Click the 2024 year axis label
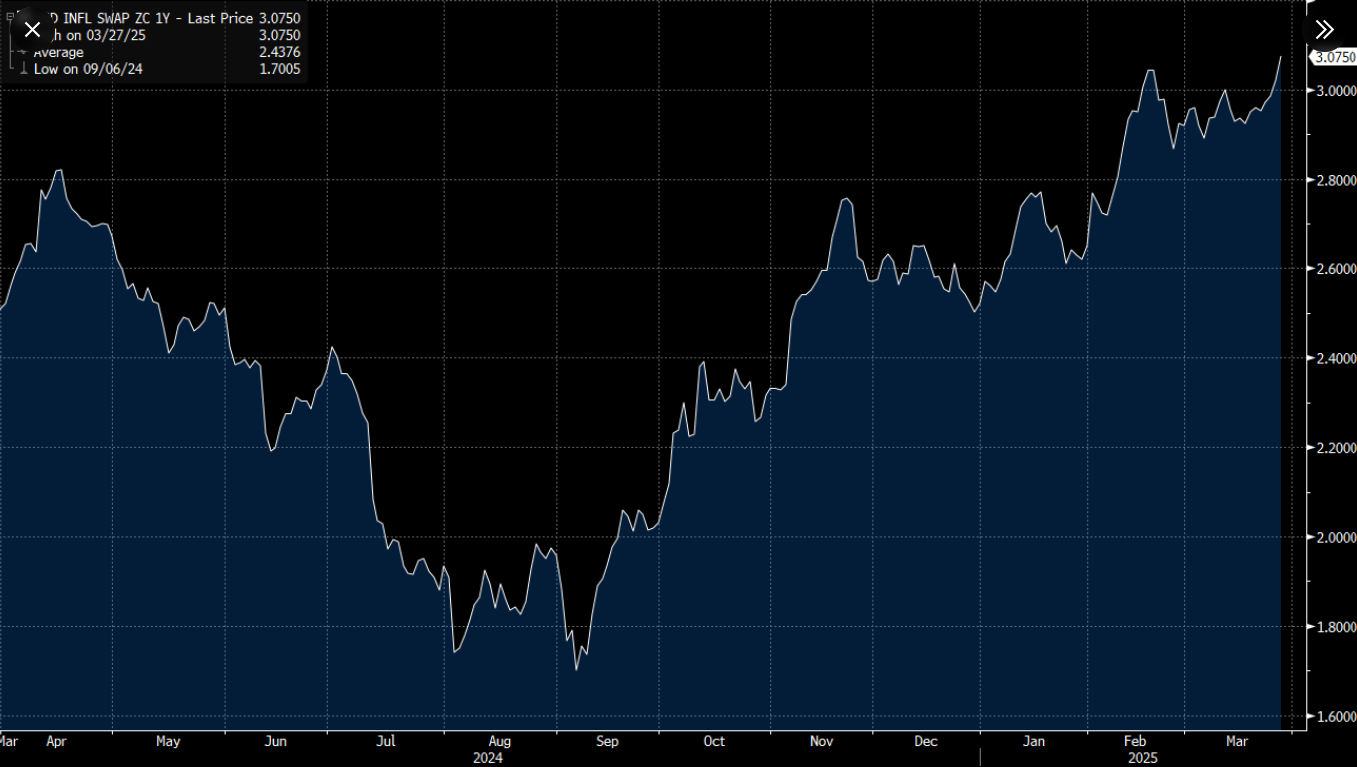Screen dimensions: 1357x767 click(x=487, y=758)
